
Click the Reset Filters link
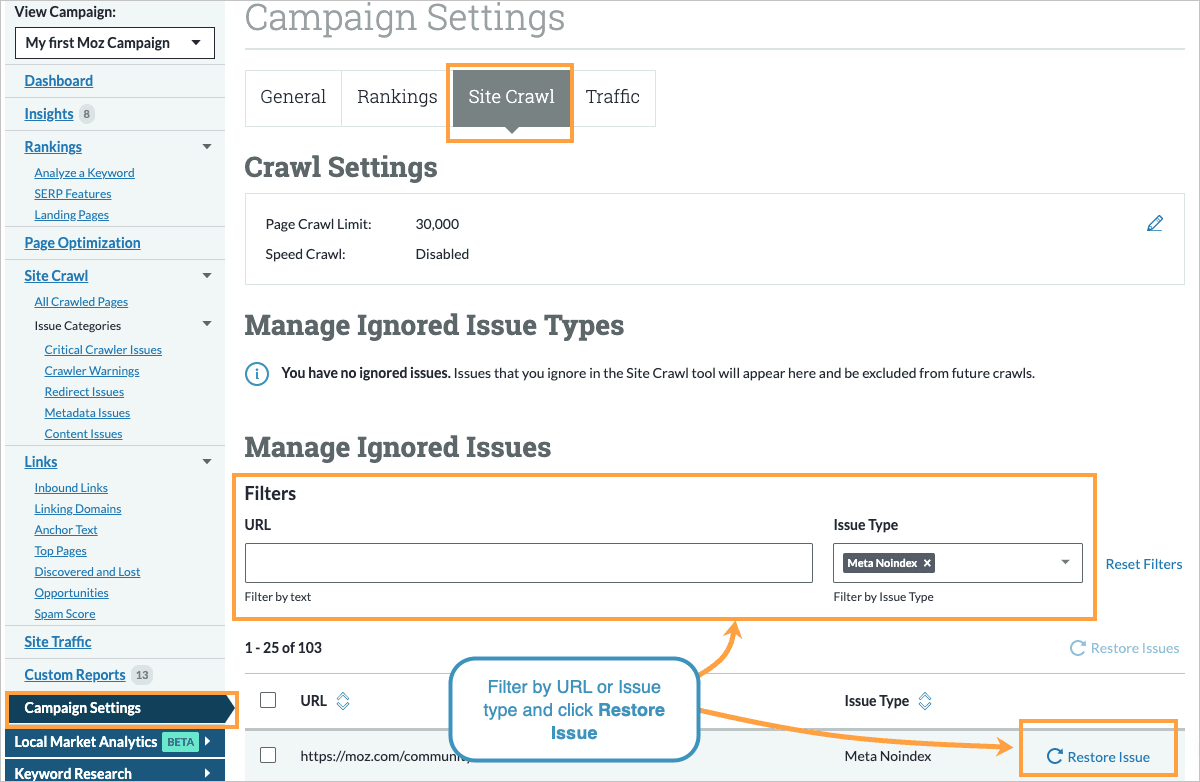[1143, 563]
